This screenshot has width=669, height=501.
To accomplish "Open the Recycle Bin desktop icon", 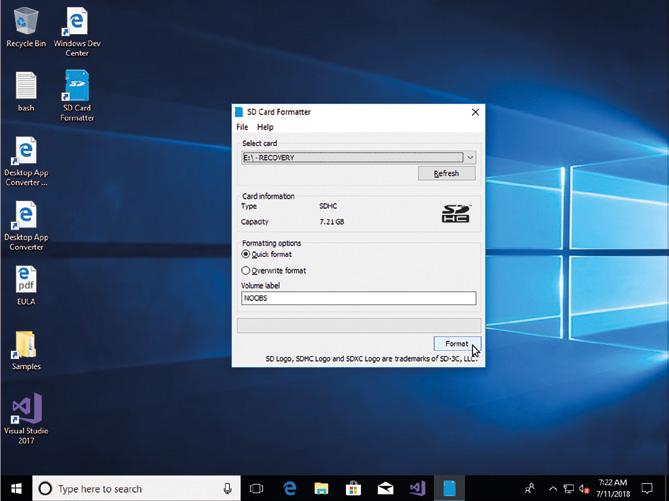I will tap(26, 27).
